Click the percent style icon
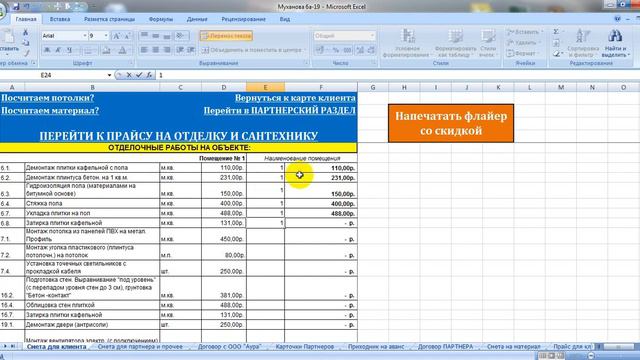 pyautogui.click(x=336, y=50)
